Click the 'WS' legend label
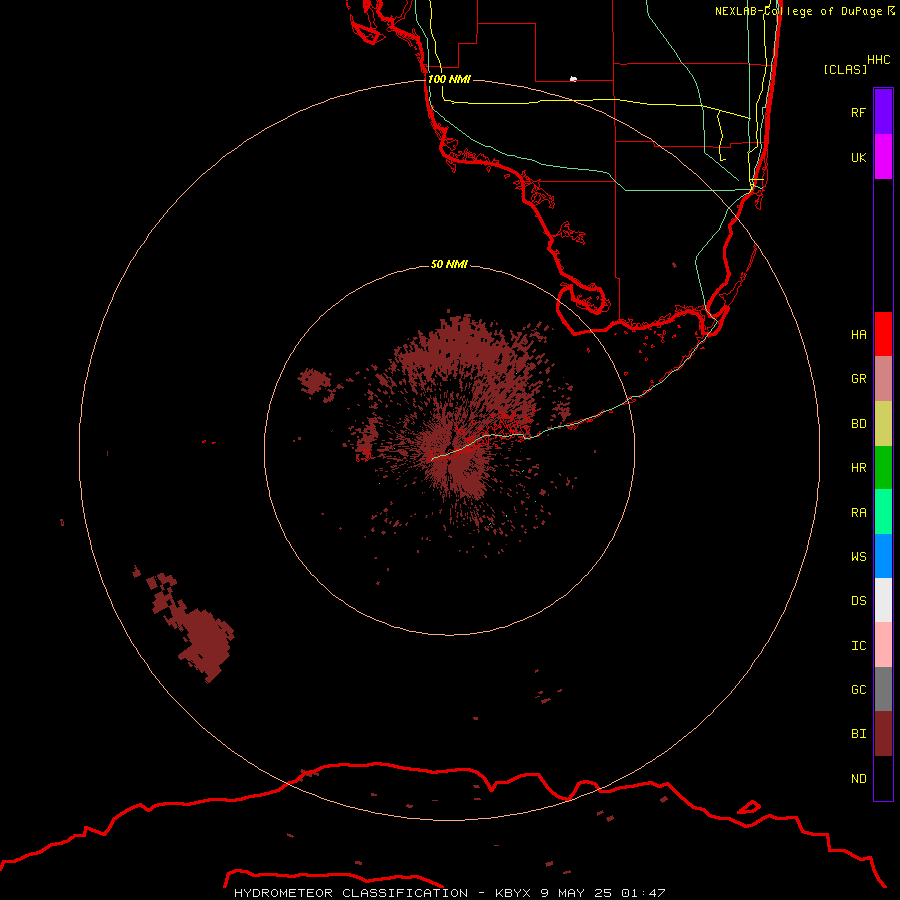The height and width of the screenshot is (900, 900). pyautogui.click(x=859, y=556)
